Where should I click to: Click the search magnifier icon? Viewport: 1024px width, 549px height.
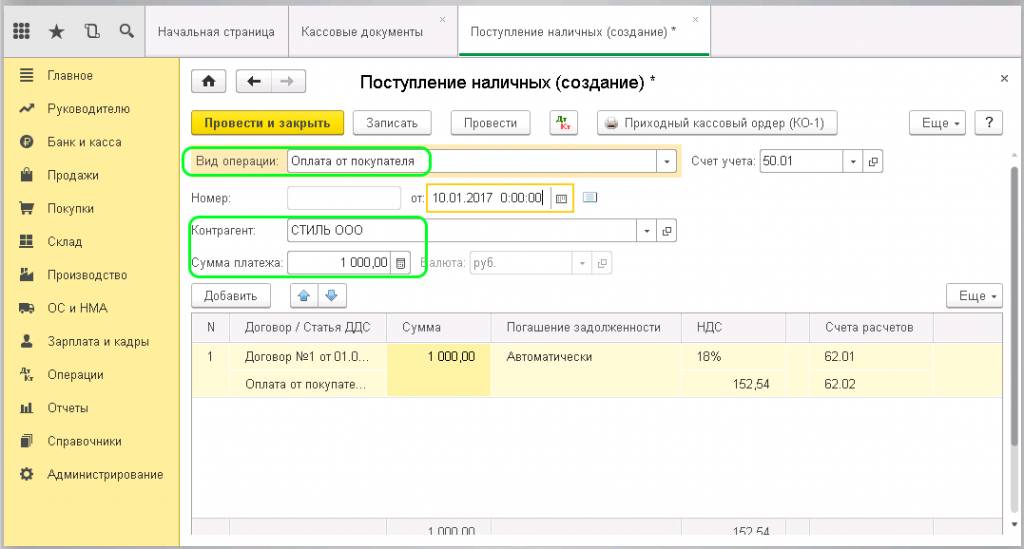(x=127, y=31)
